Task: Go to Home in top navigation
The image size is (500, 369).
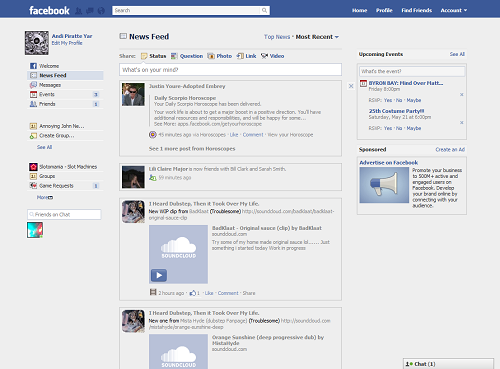Action: (359, 10)
